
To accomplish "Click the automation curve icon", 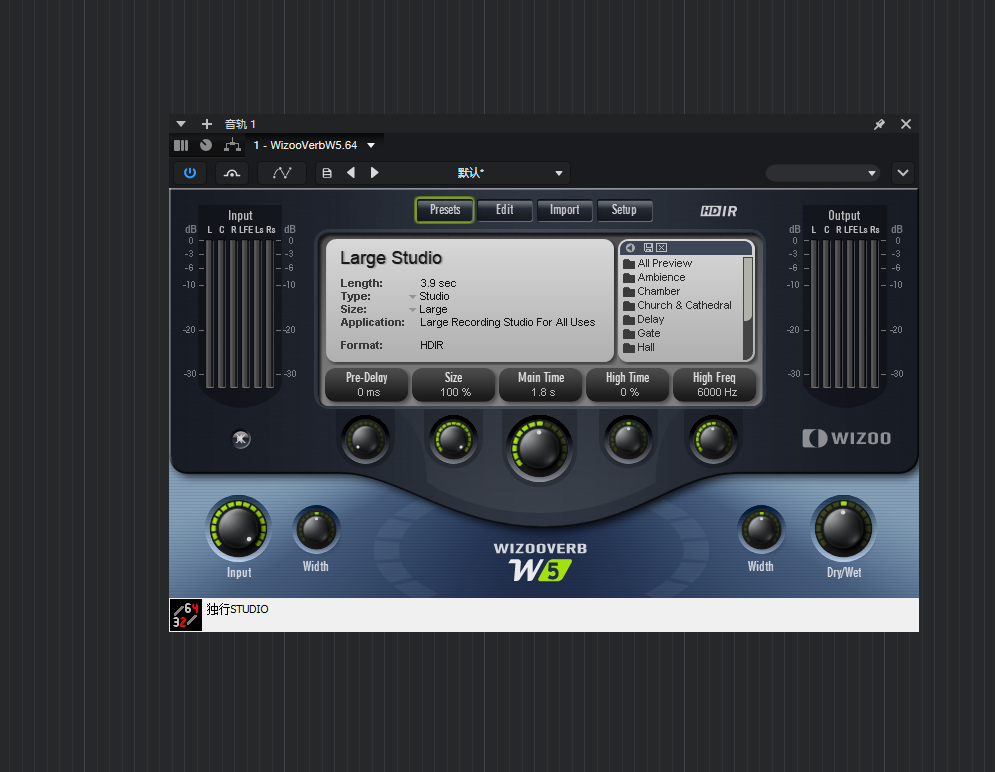I will click(282, 173).
